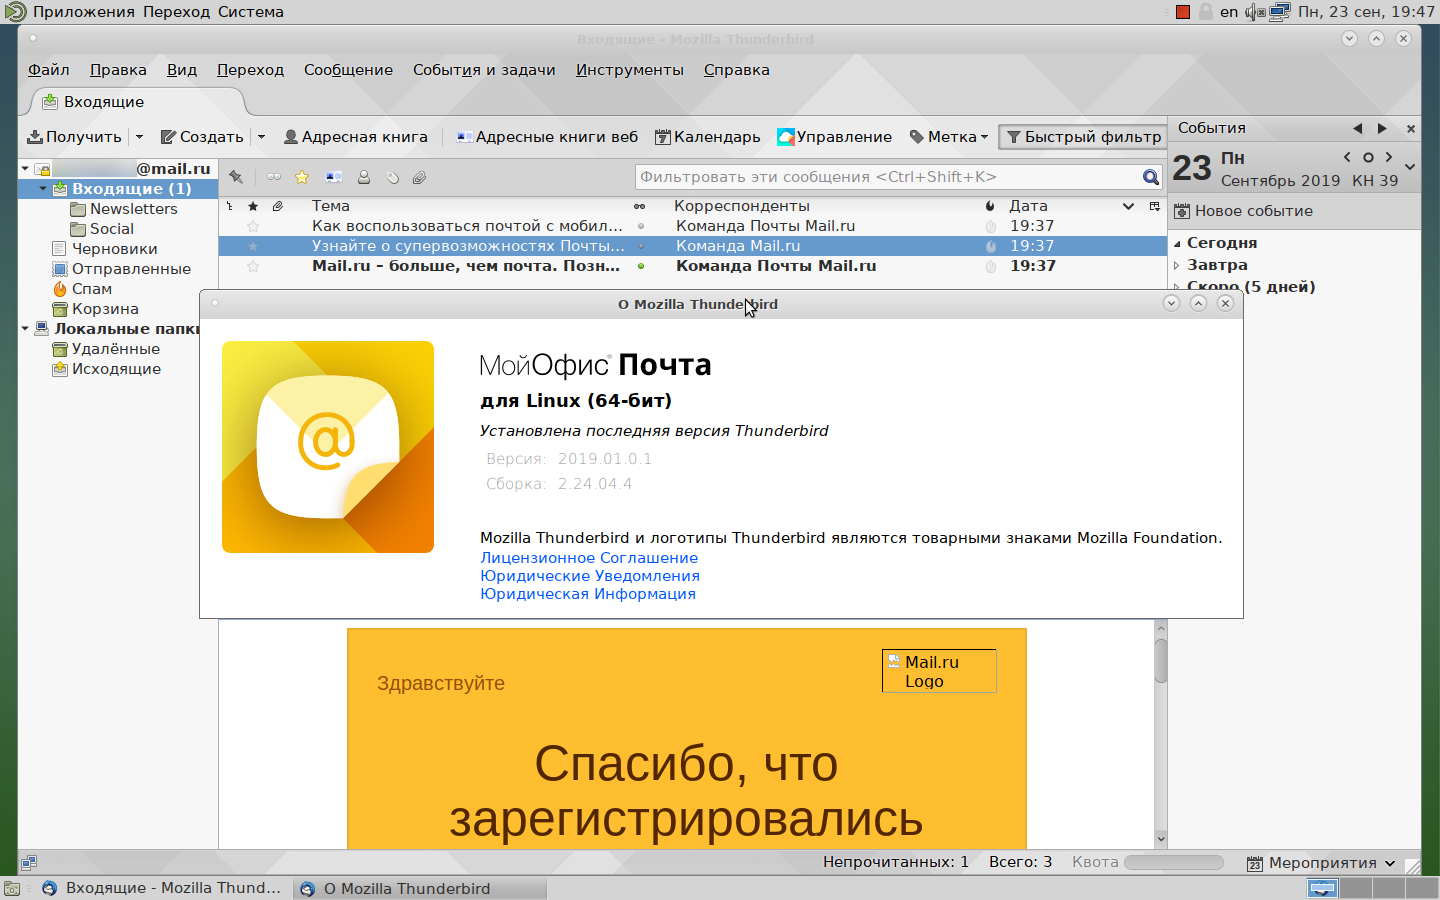Go to next day in events pane

1389,157
